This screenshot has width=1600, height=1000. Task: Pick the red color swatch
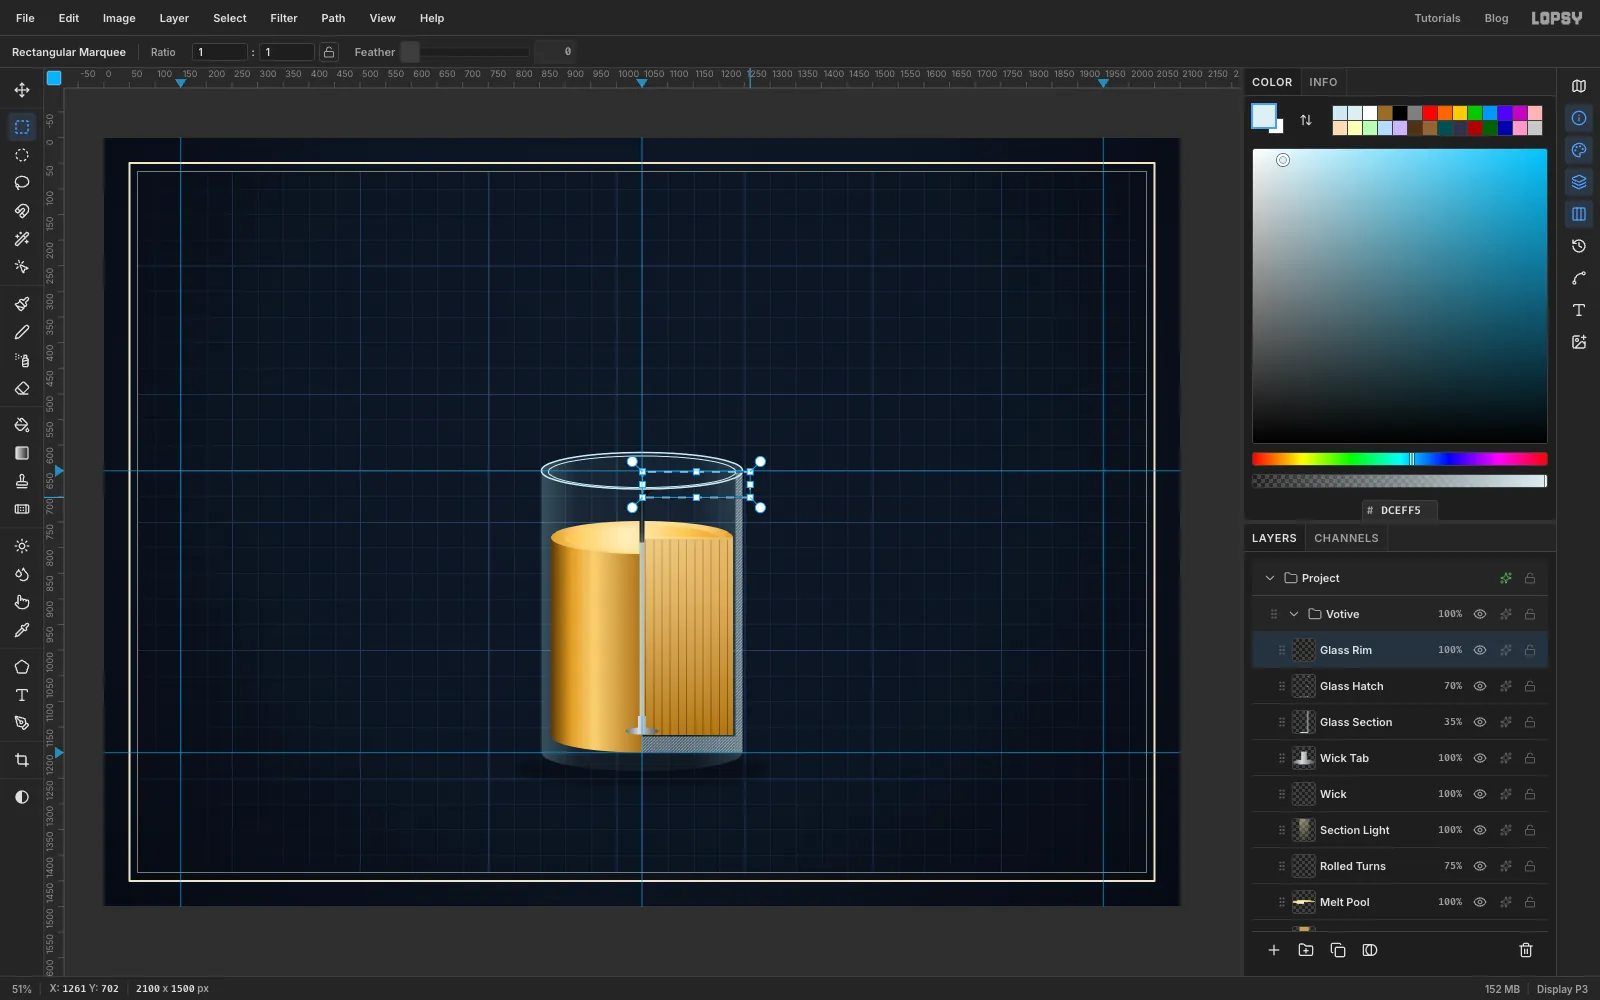pyautogui.click(x=1430, y=113)
